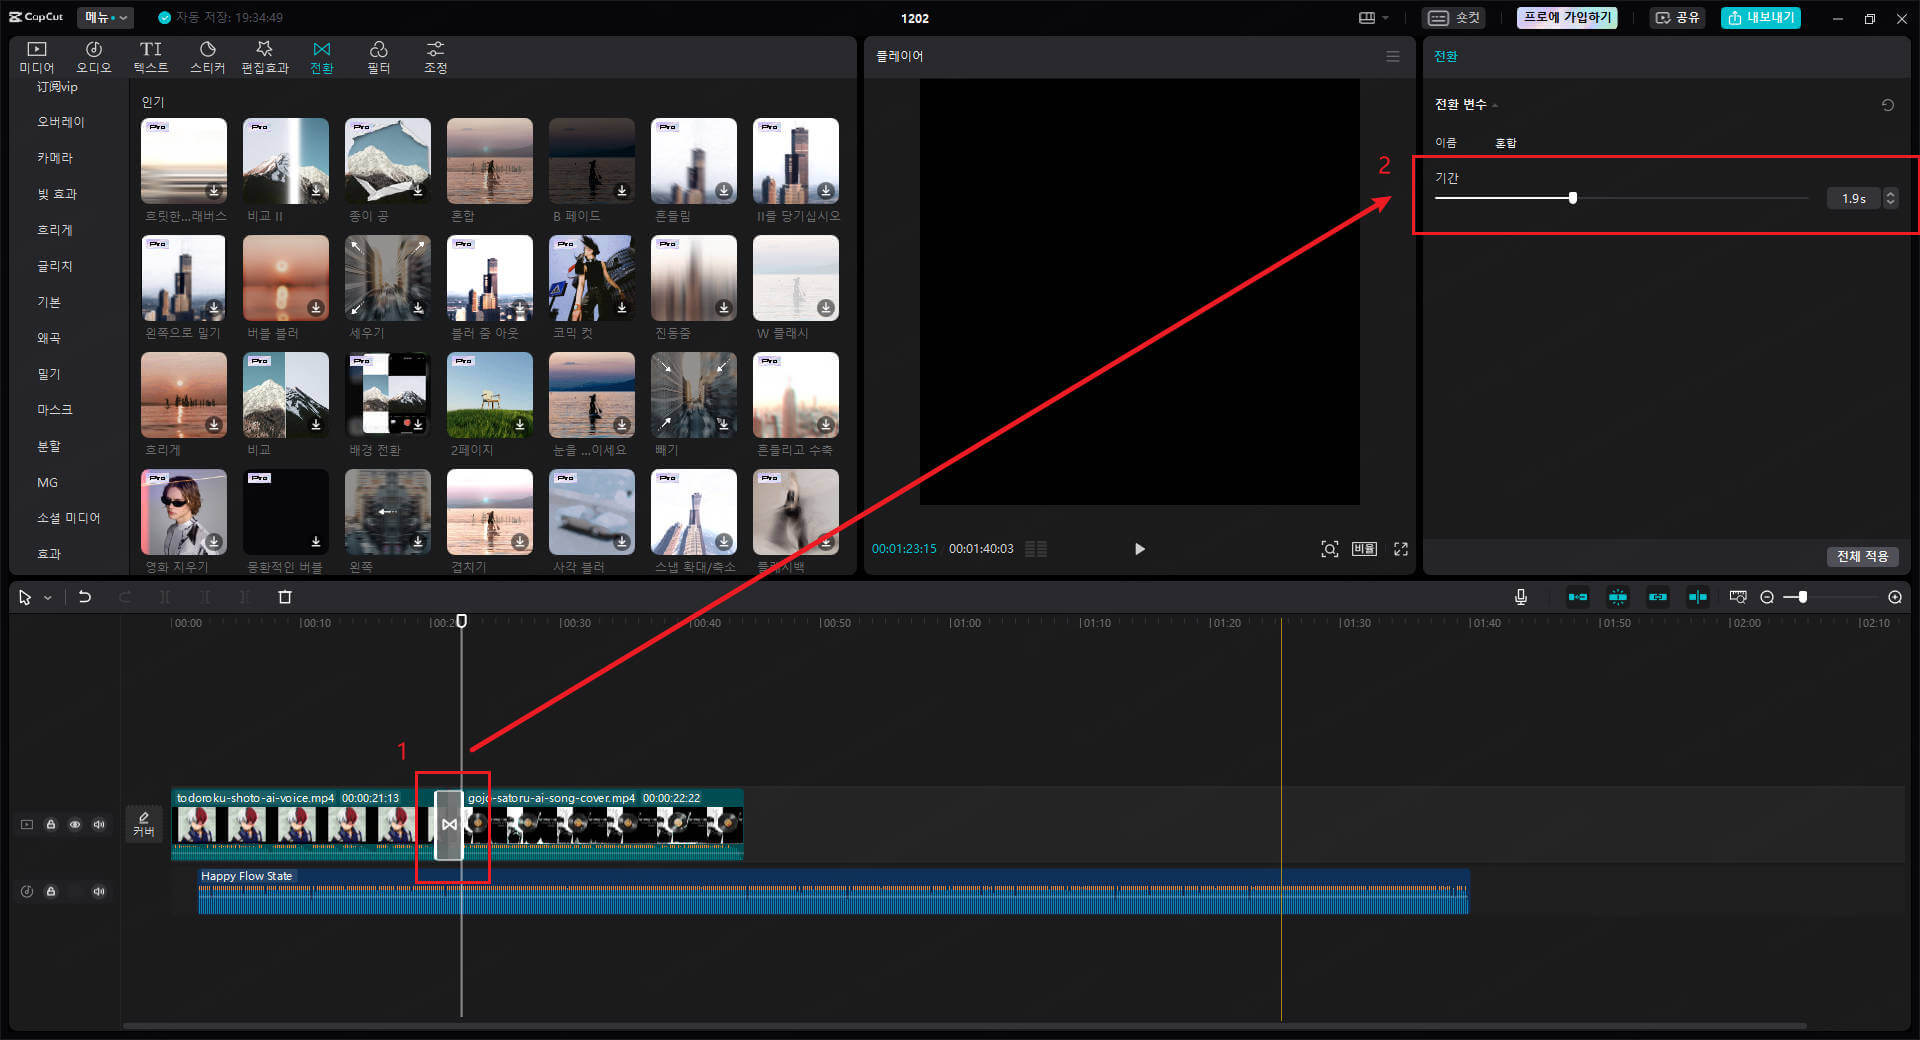The height and width of the screenshot is (1040, 1920).
Task: Open the 미디어 (Media) tab
Action: tap(37, 57)
